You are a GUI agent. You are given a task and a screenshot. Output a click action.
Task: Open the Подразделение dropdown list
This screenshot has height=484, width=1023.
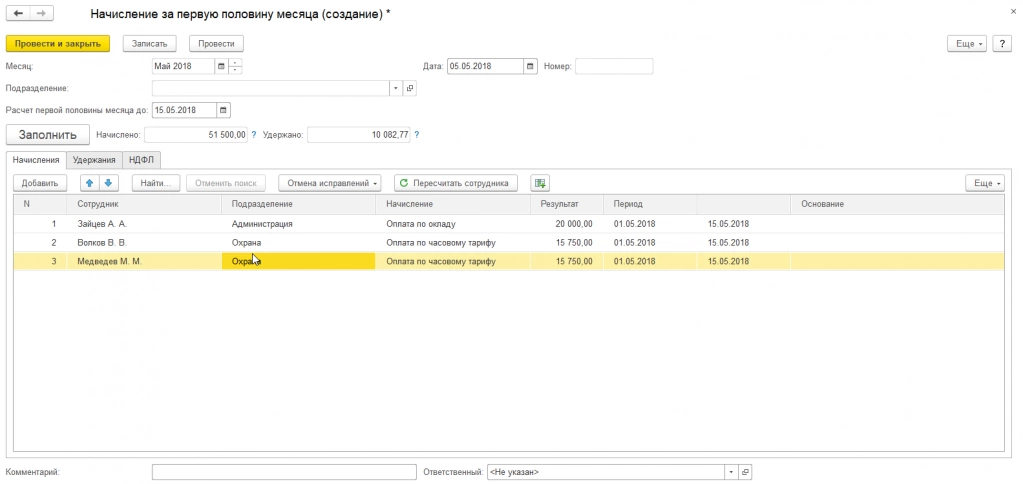[x=397, y=88]
